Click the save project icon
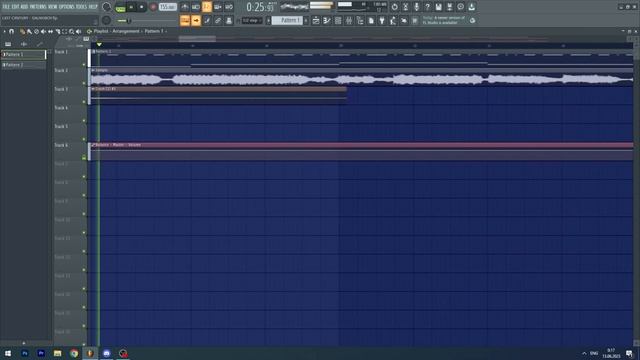The width and height of the screenshot is (640, 360). click(438, 7)
